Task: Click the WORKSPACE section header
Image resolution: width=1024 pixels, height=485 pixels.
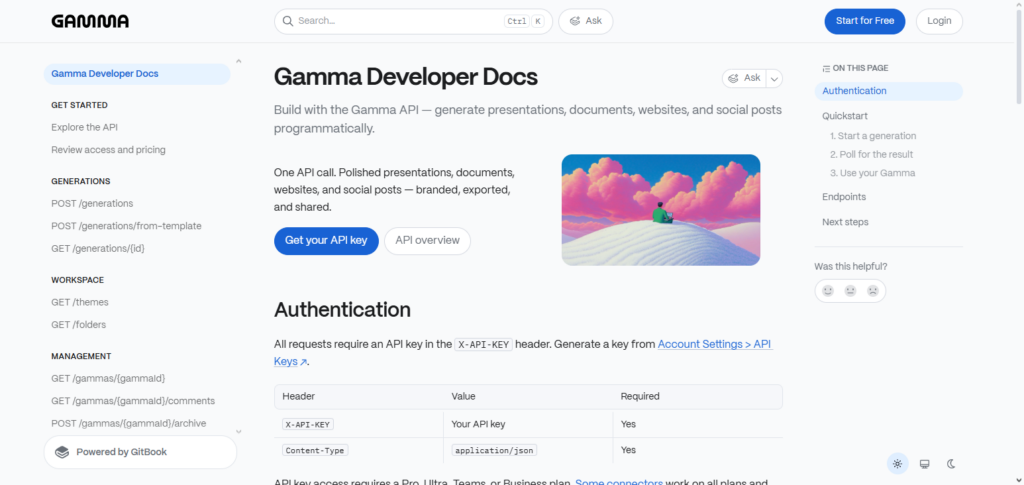Action: pos(78,280)
